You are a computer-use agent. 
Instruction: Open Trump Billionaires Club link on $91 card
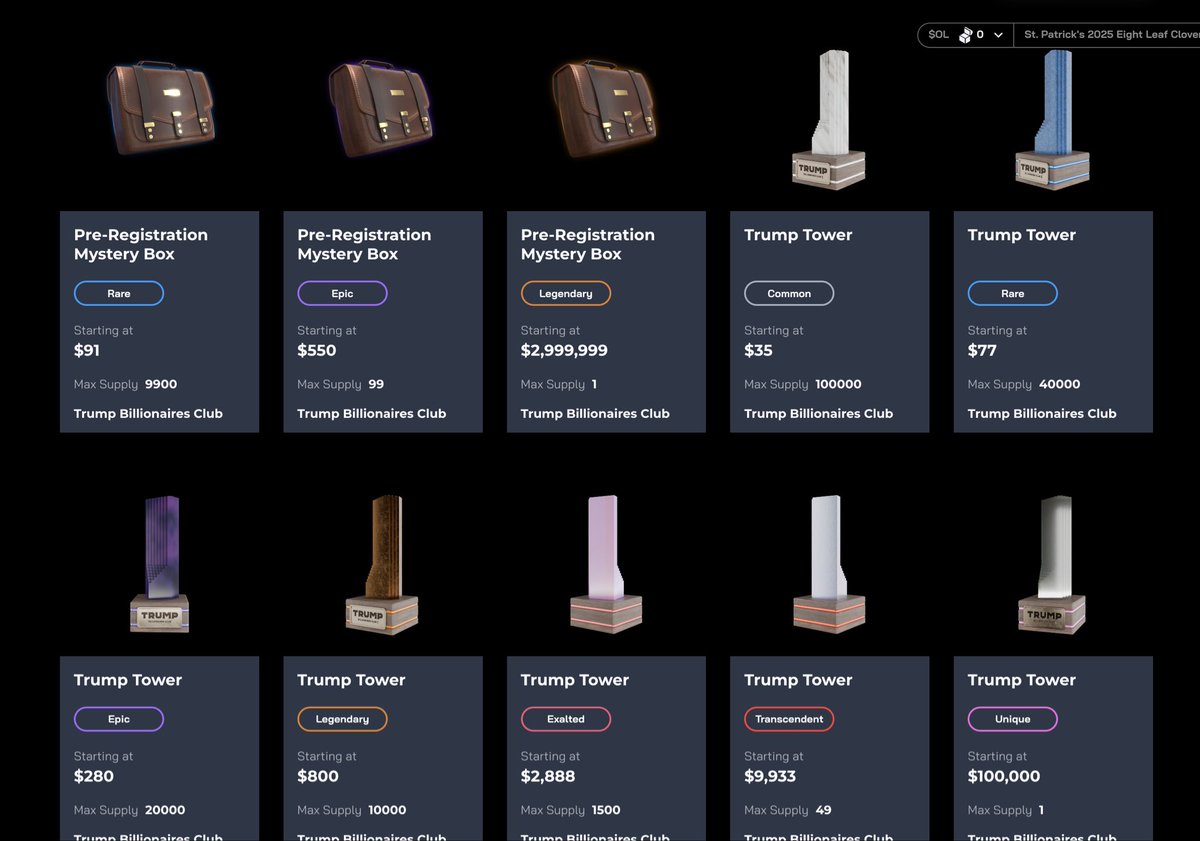(x=148, y=413)
